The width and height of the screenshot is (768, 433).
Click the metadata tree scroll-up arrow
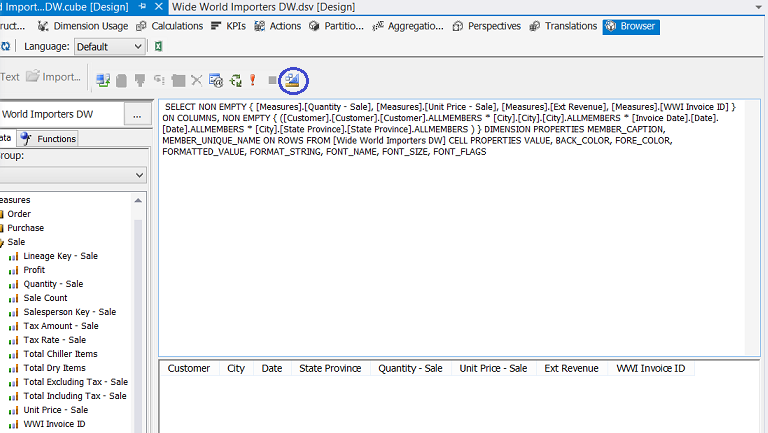click(138, 200)
